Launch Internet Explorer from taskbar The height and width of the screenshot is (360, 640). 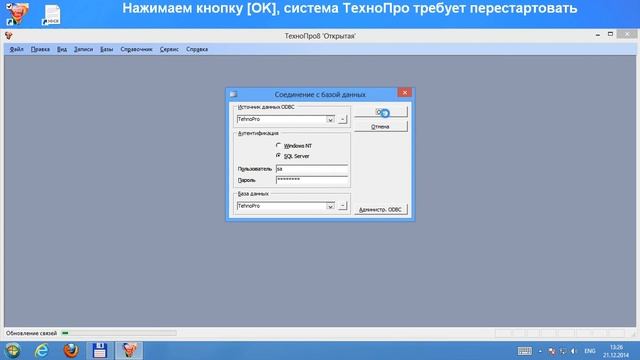(x=41, y=351)
